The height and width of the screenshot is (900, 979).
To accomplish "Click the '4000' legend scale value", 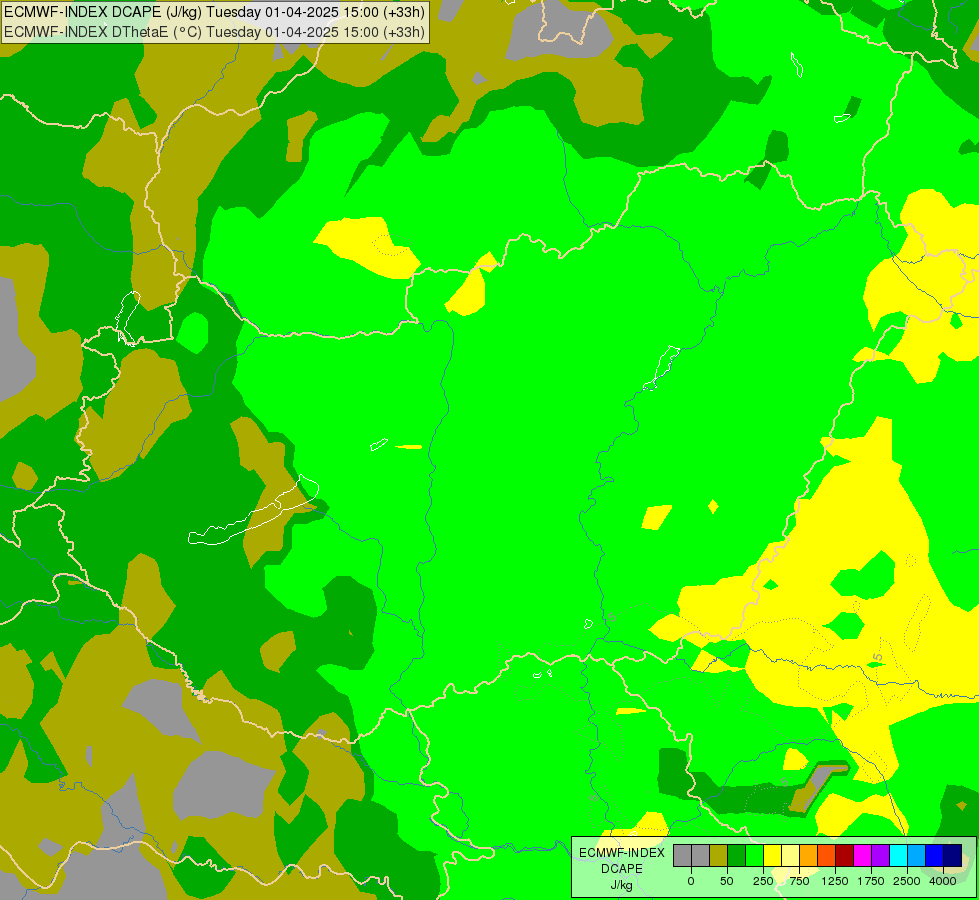I will click(x=943, y=881).
